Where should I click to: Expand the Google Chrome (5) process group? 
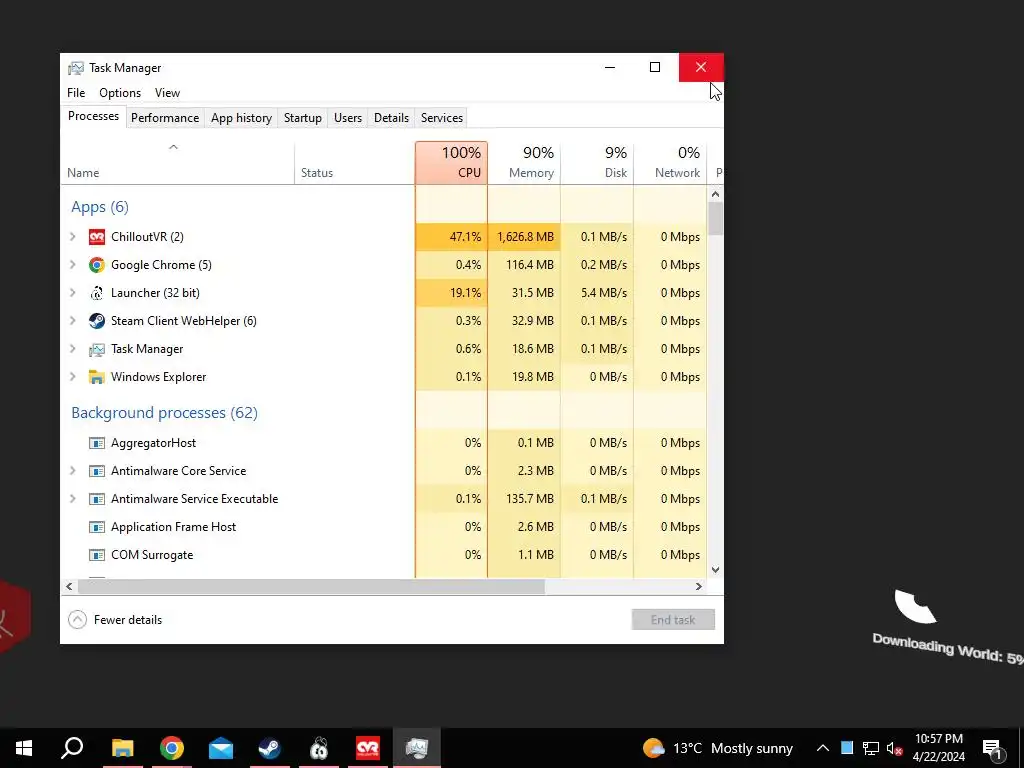[x=72, y=264]
